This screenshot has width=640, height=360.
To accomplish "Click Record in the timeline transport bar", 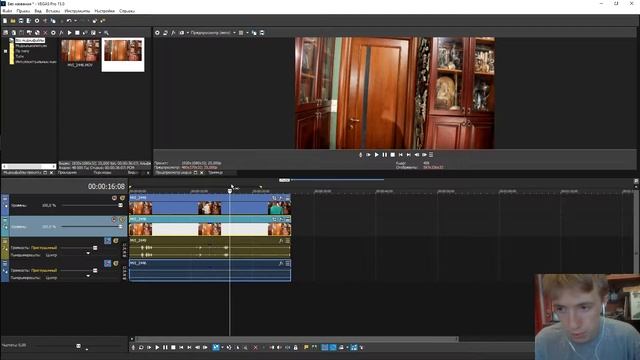I will (133, 347).
